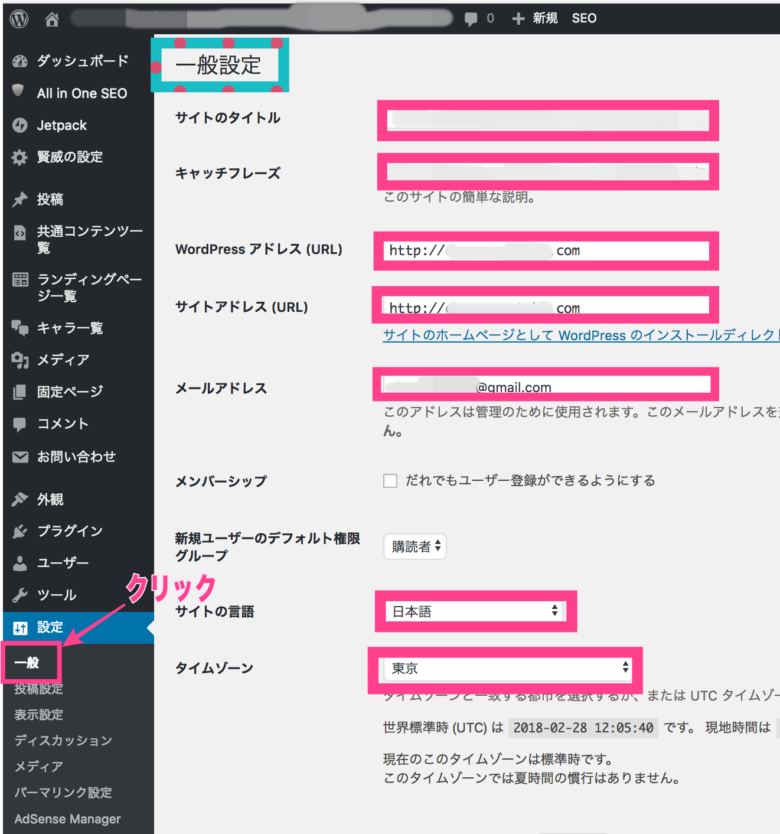Open 賢威の設定 menu item
The width and height of the screenshot is (780, 834).
pyautogui.click(x=70, y=157)
